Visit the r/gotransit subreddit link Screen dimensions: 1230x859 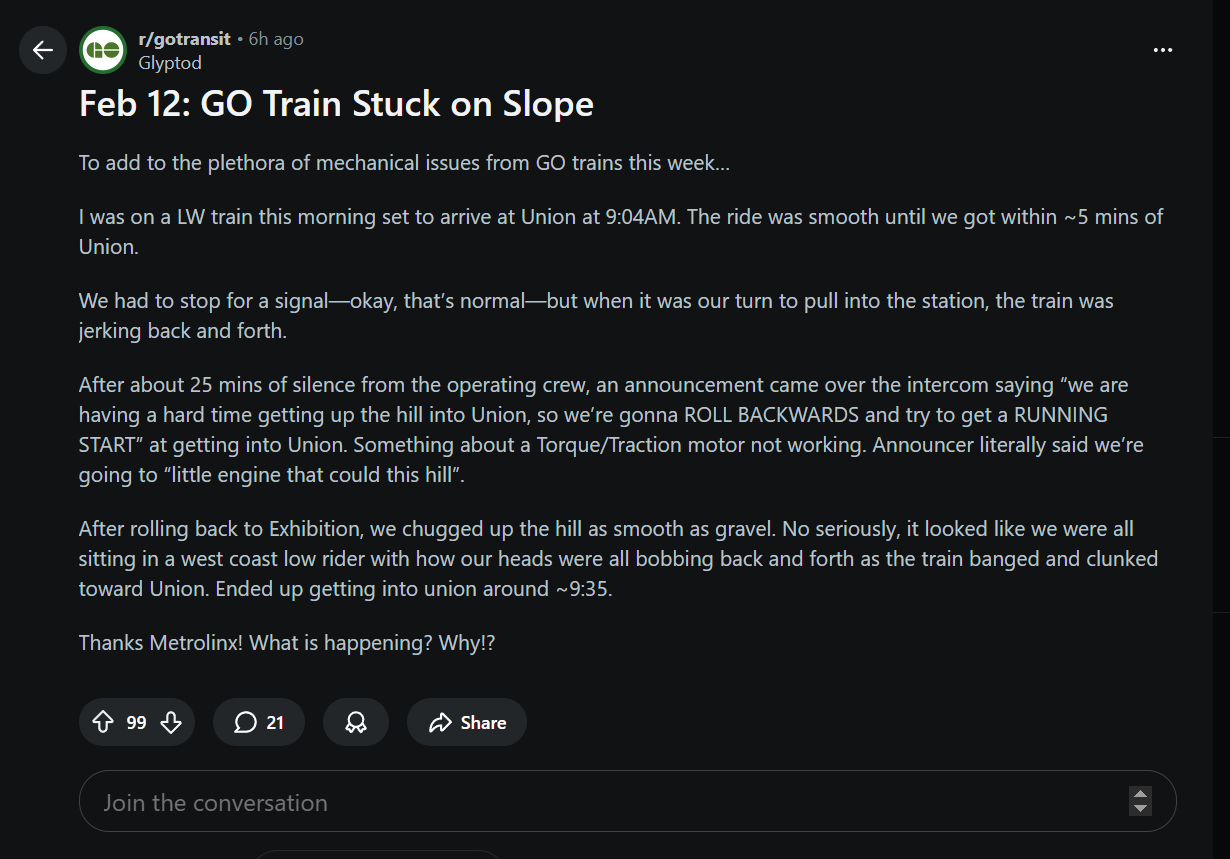point(184,39)
